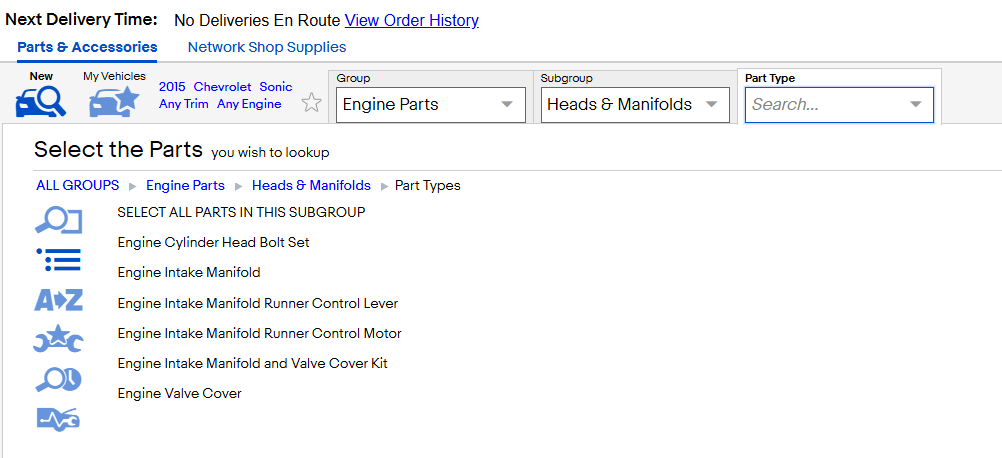Click SELECT ALL PARTS IN THIS SUBGROUP
This screenshot has height=458, width=1002.
(242, 212)
